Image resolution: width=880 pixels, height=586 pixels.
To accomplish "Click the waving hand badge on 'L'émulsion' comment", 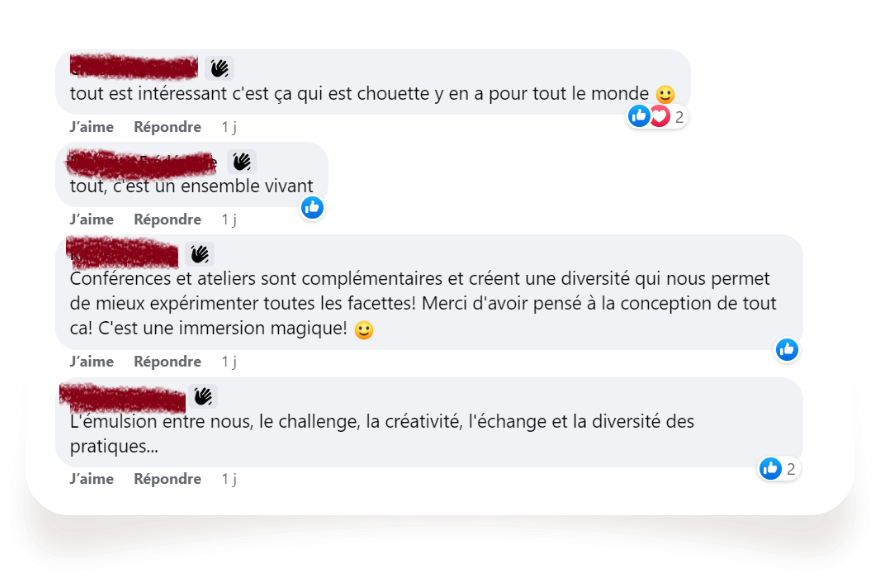I will tap(203, 396).
